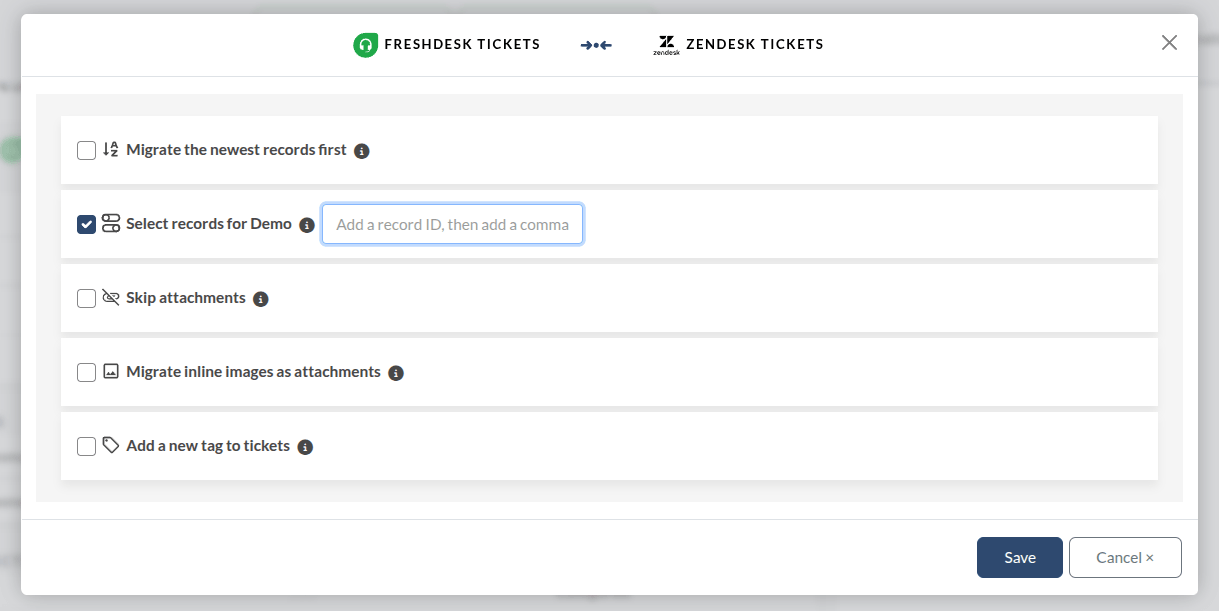Uncheck Select records for Demo checkbox

87,224
